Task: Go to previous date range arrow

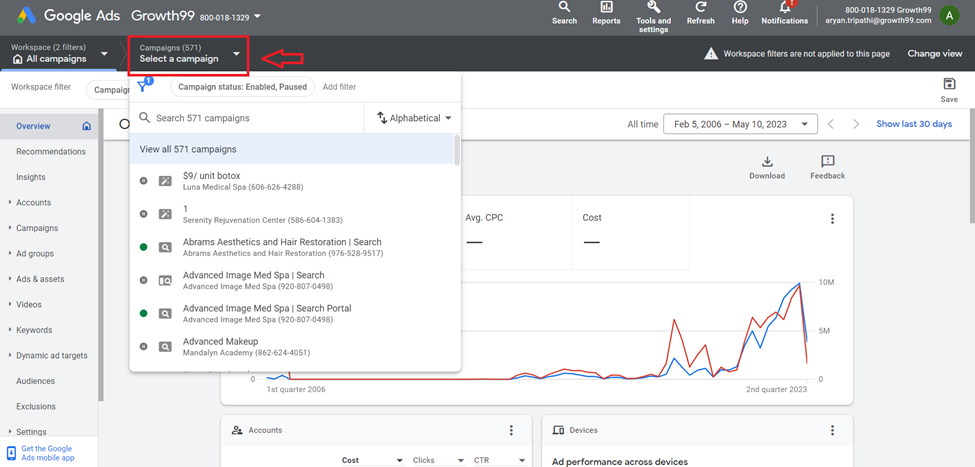Action: 831,124
